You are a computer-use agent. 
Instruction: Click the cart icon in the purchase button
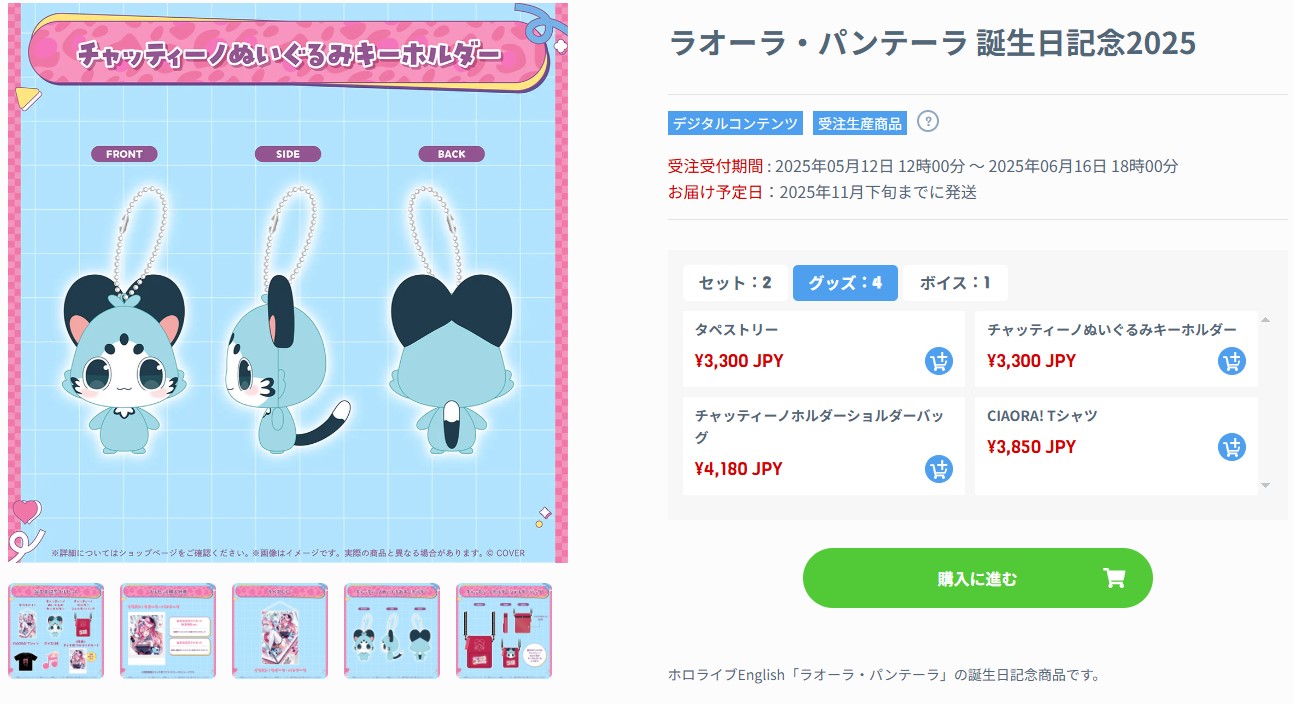(1113, 578)
